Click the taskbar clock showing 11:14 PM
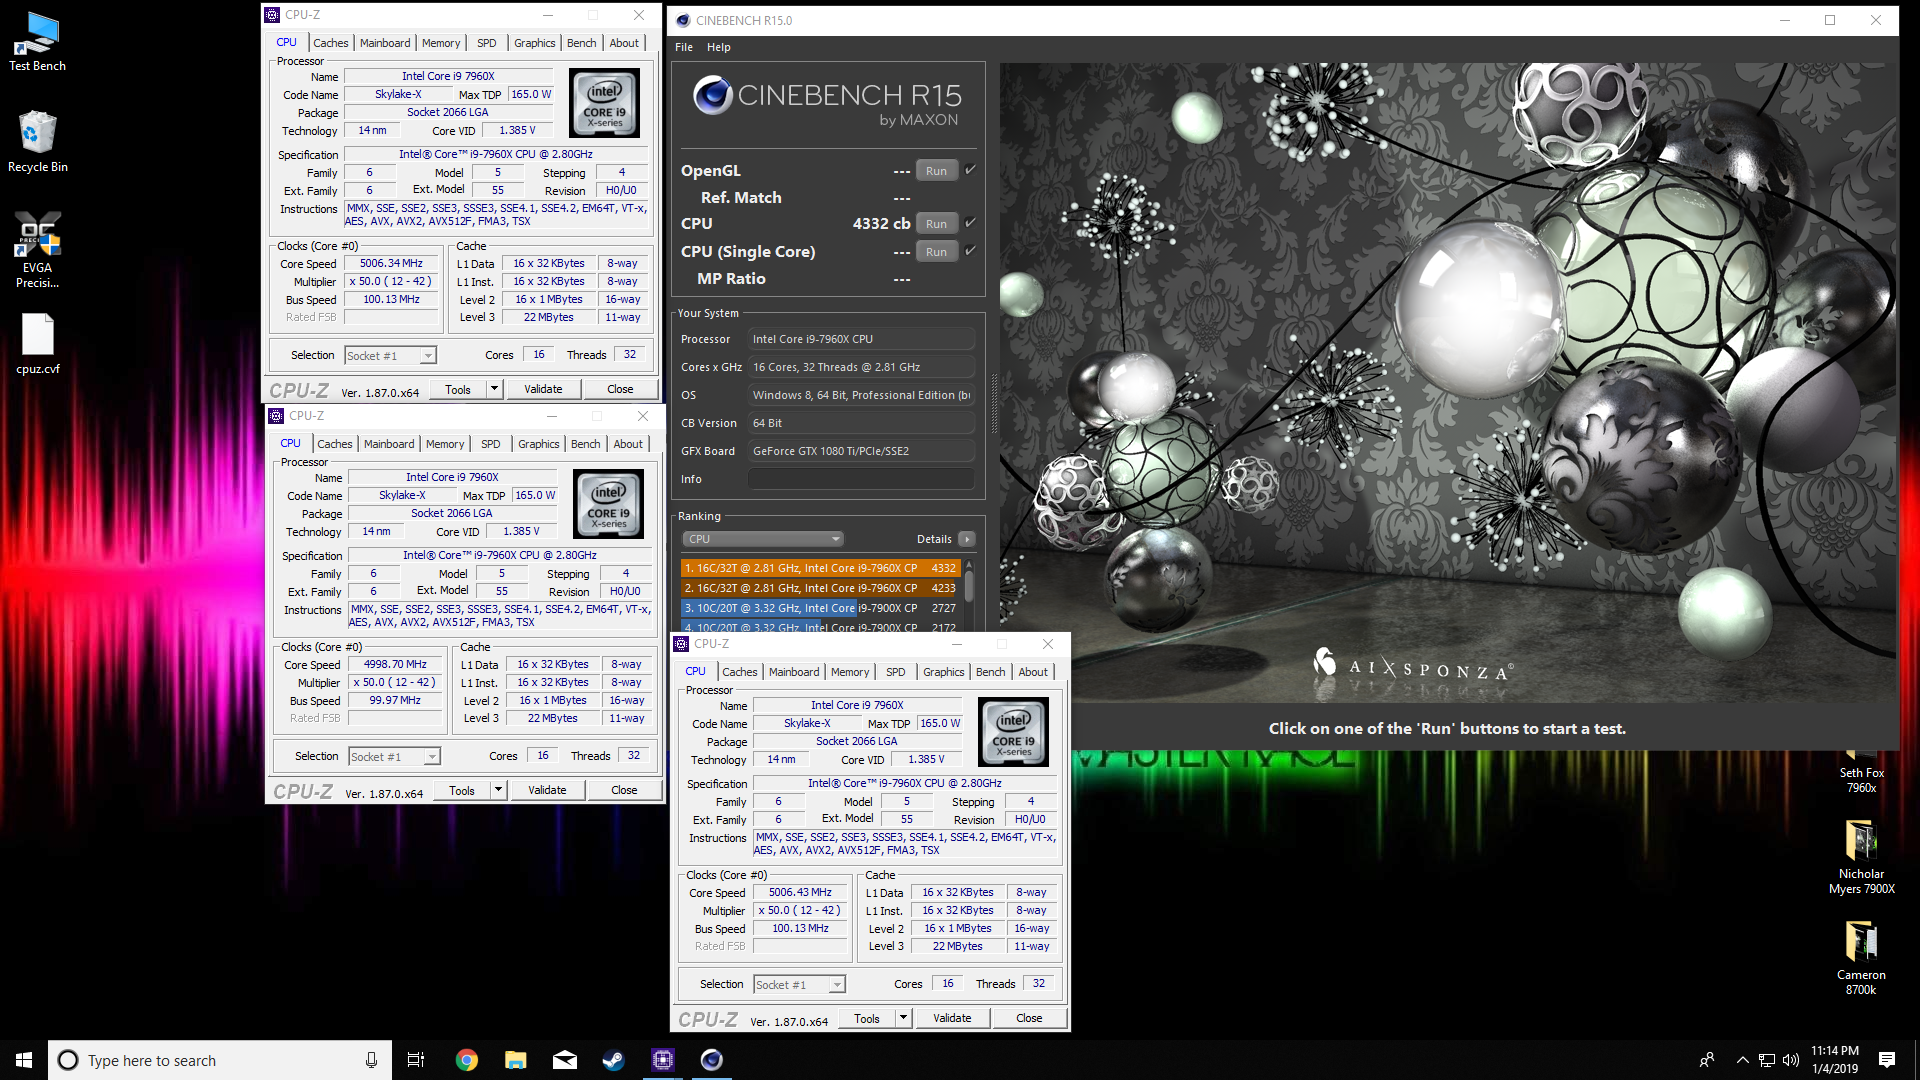This screenshot has height=1080, width=1920. (1834, 1060)
